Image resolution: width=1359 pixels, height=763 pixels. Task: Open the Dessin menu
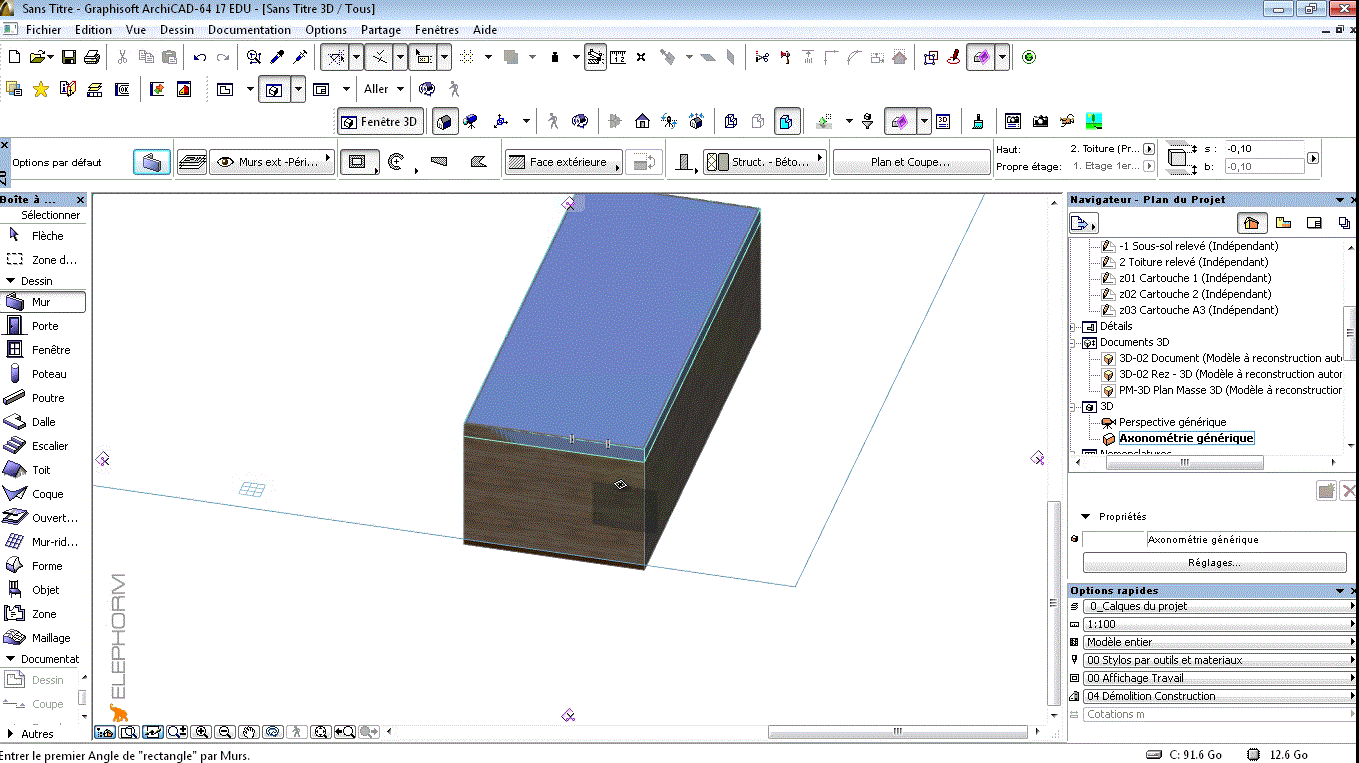177,30
